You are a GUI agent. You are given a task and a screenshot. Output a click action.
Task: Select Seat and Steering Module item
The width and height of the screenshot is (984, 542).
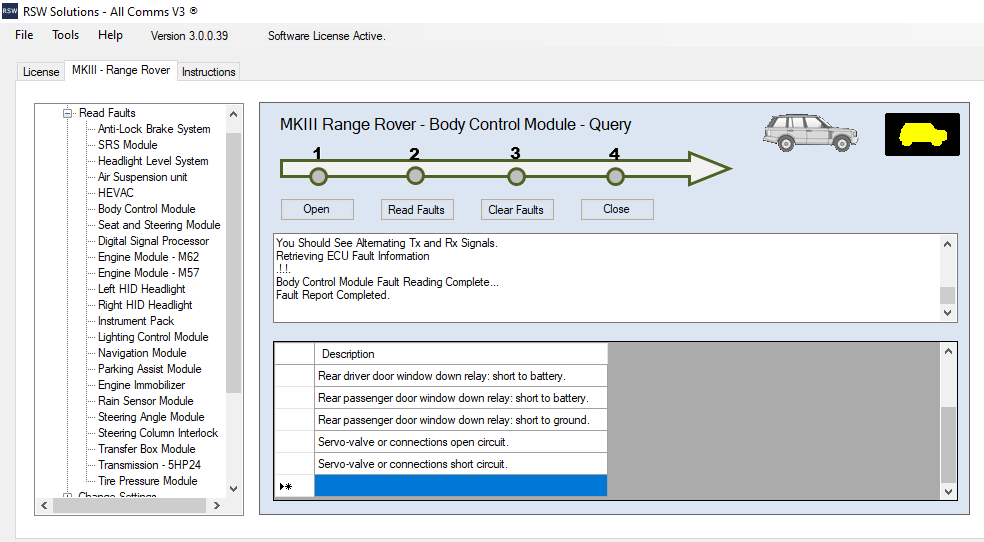[x=159, y=225]
